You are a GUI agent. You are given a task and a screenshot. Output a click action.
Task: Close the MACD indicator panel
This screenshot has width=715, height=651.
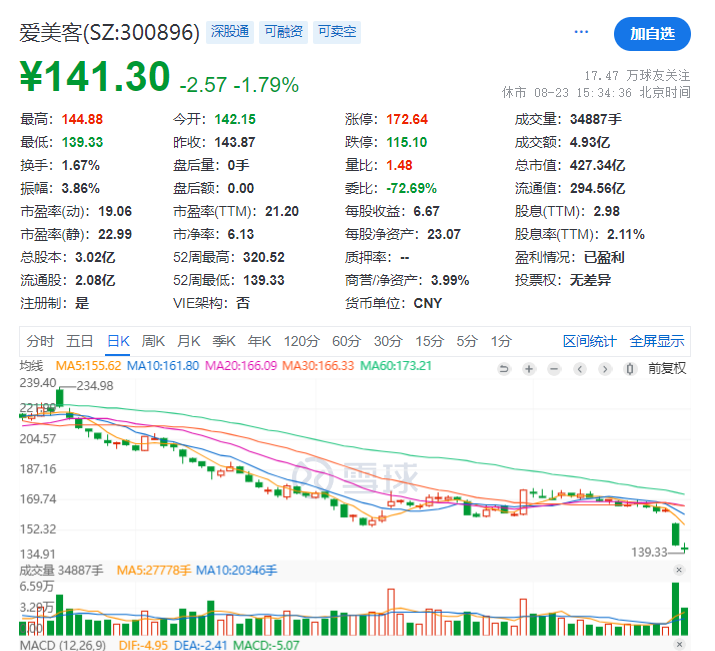pos(679,645)
